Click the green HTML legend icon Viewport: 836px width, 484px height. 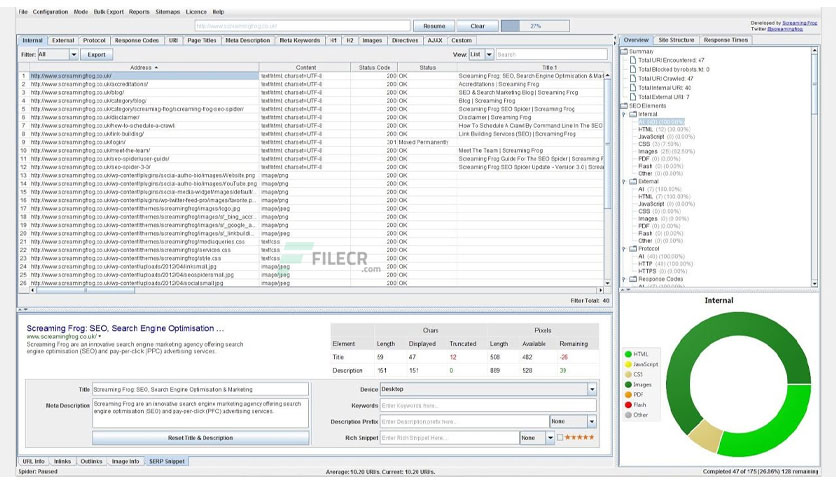coord(628,354)
